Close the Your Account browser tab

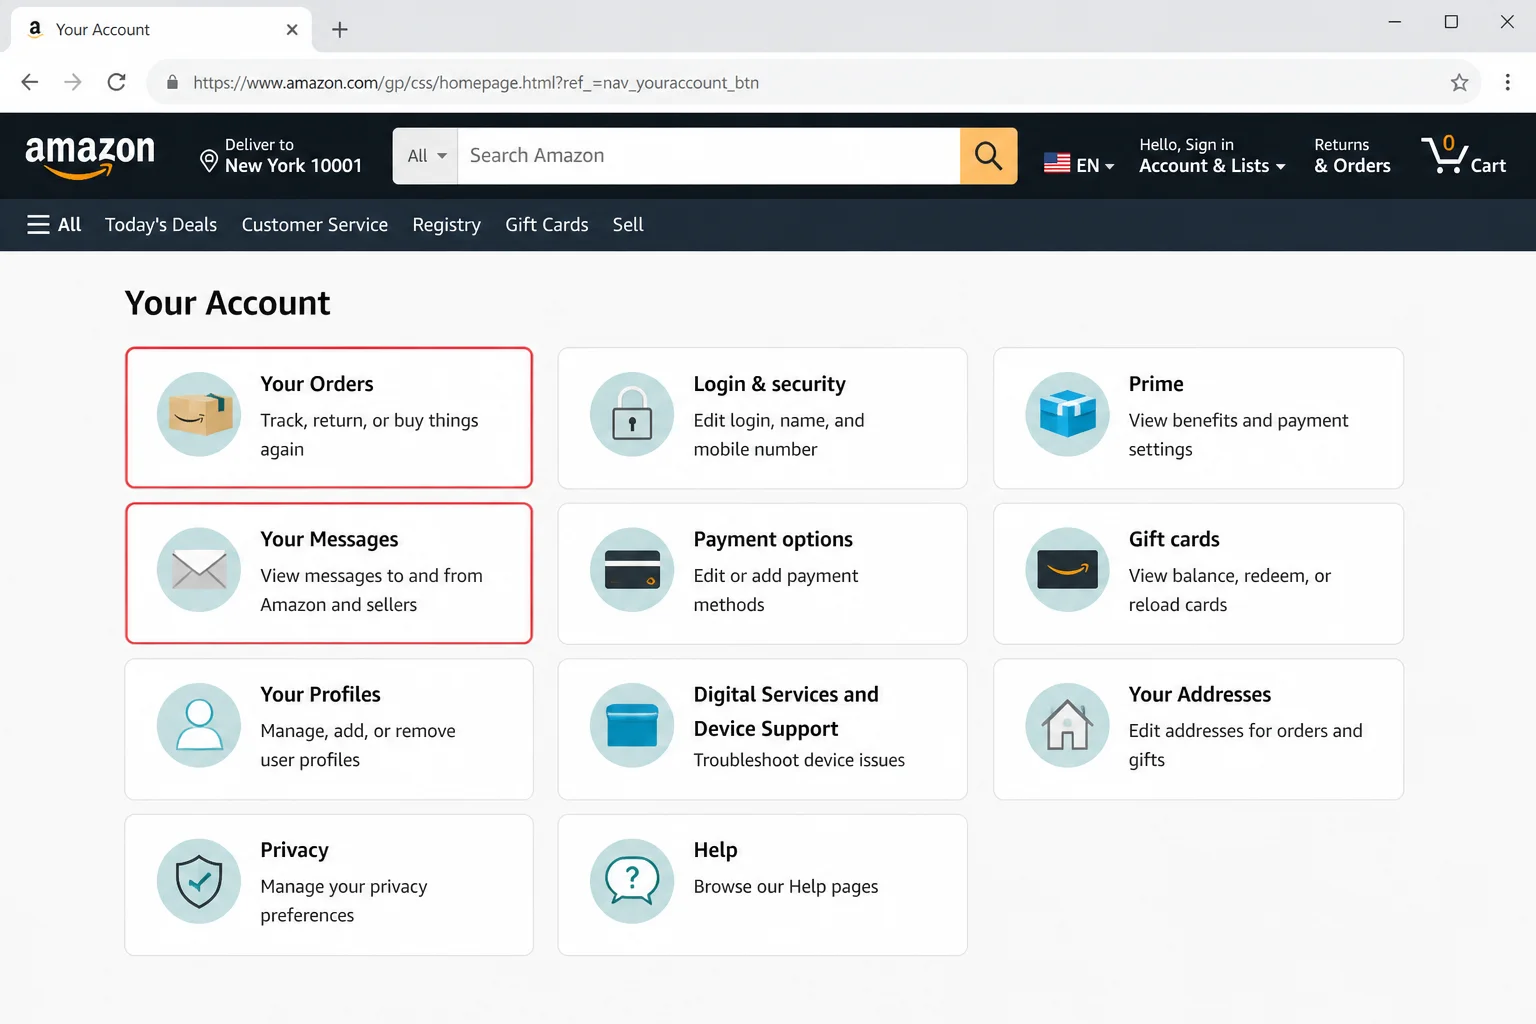tap(292, 30)
